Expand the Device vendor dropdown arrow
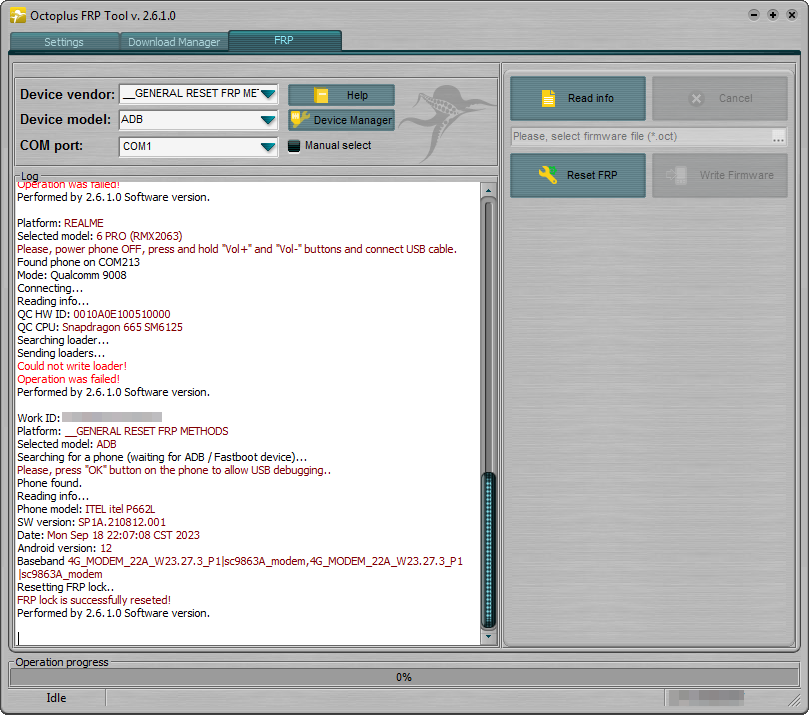 268,94
